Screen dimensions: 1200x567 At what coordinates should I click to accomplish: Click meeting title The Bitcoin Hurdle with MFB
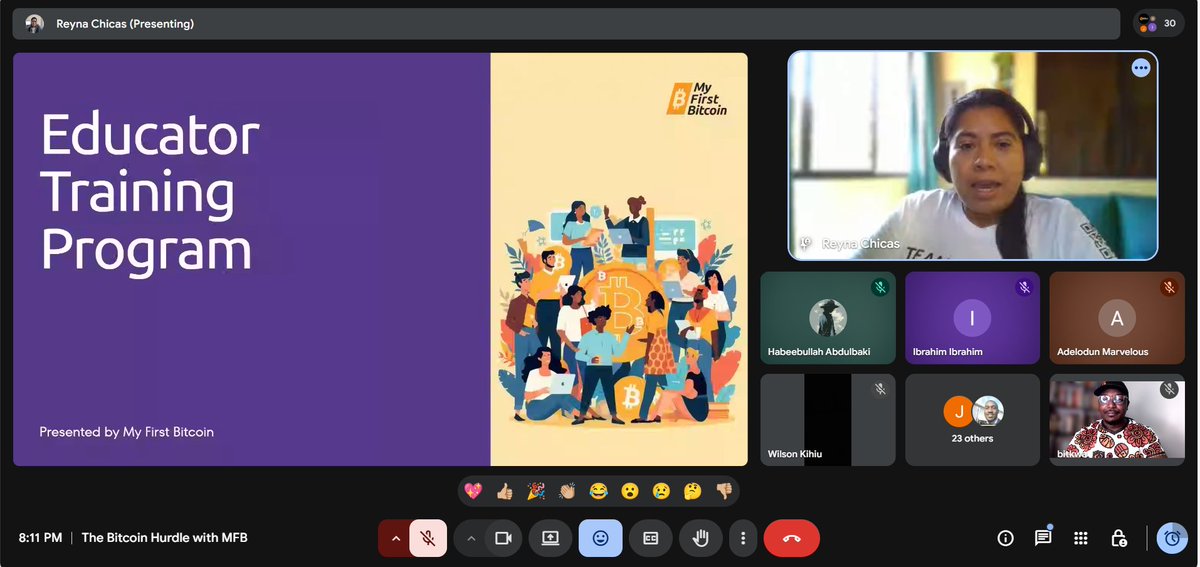pos(165,538)
